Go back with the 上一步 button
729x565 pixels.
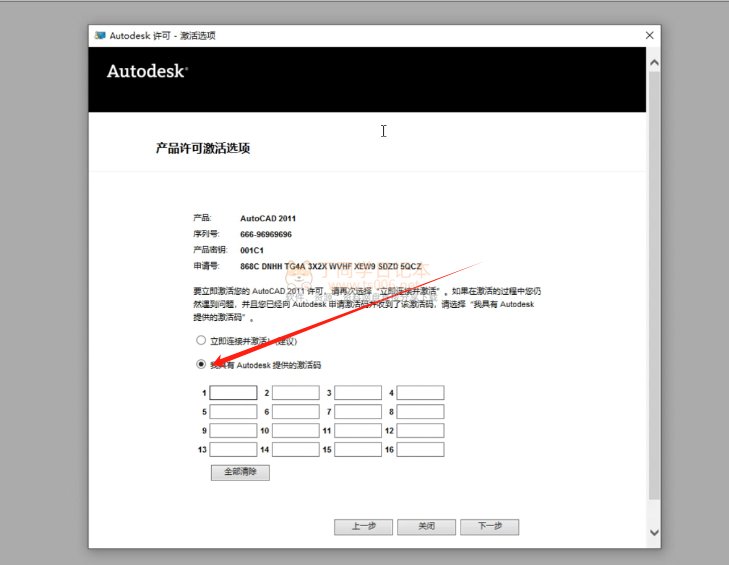(x=363, y=527)
